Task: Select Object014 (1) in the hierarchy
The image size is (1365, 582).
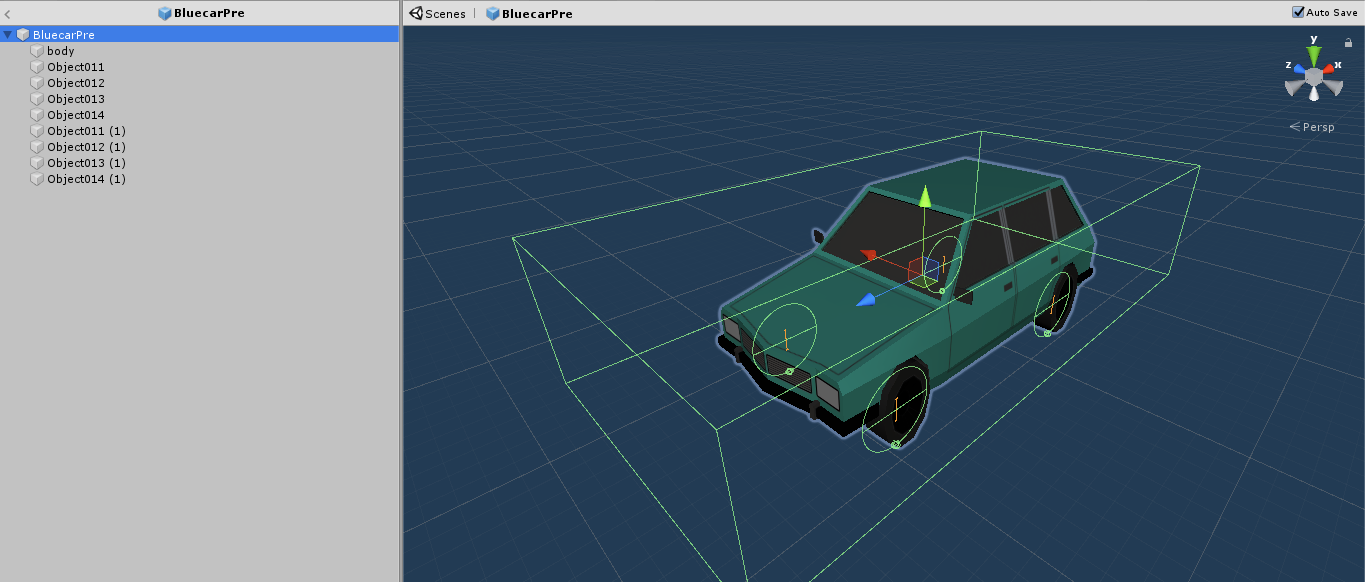Action: [87, 179]
